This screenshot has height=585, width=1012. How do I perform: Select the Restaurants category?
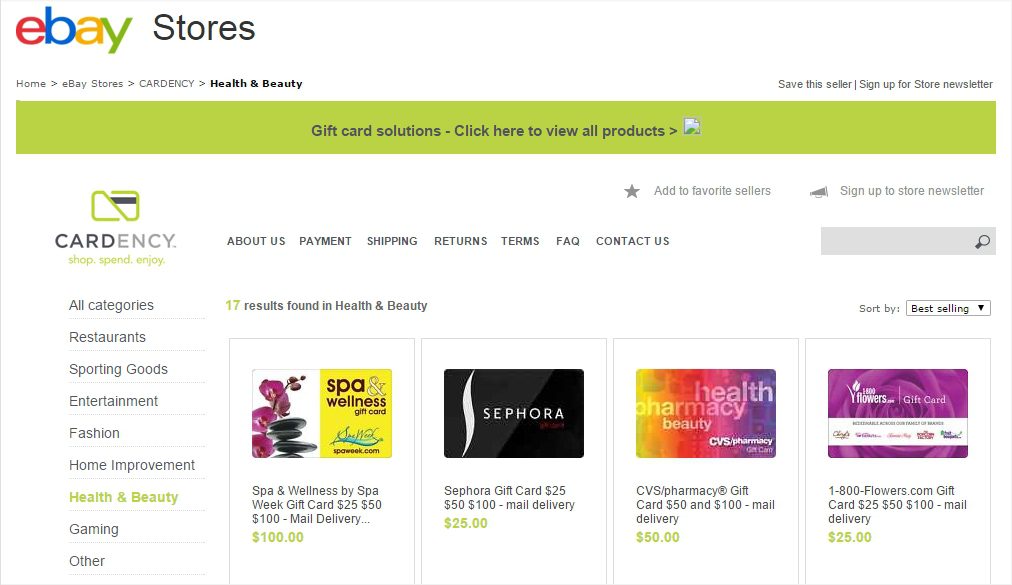tap(107, 337)
